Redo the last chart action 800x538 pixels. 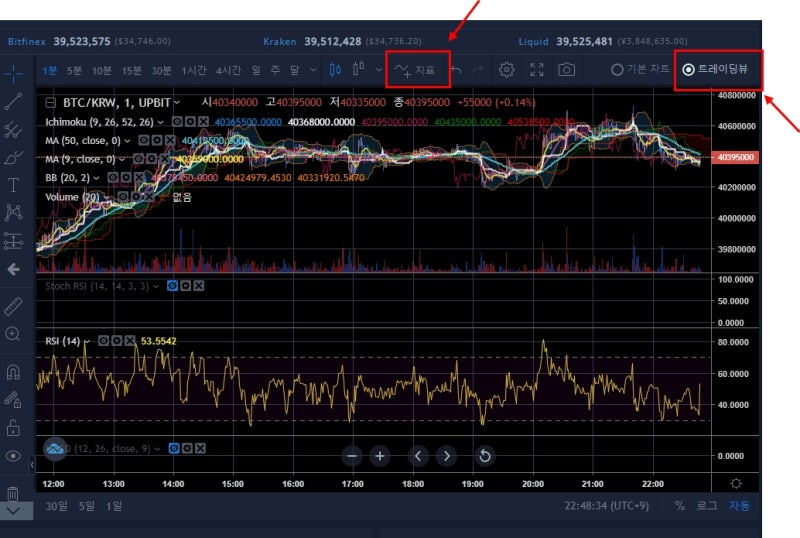478,70
